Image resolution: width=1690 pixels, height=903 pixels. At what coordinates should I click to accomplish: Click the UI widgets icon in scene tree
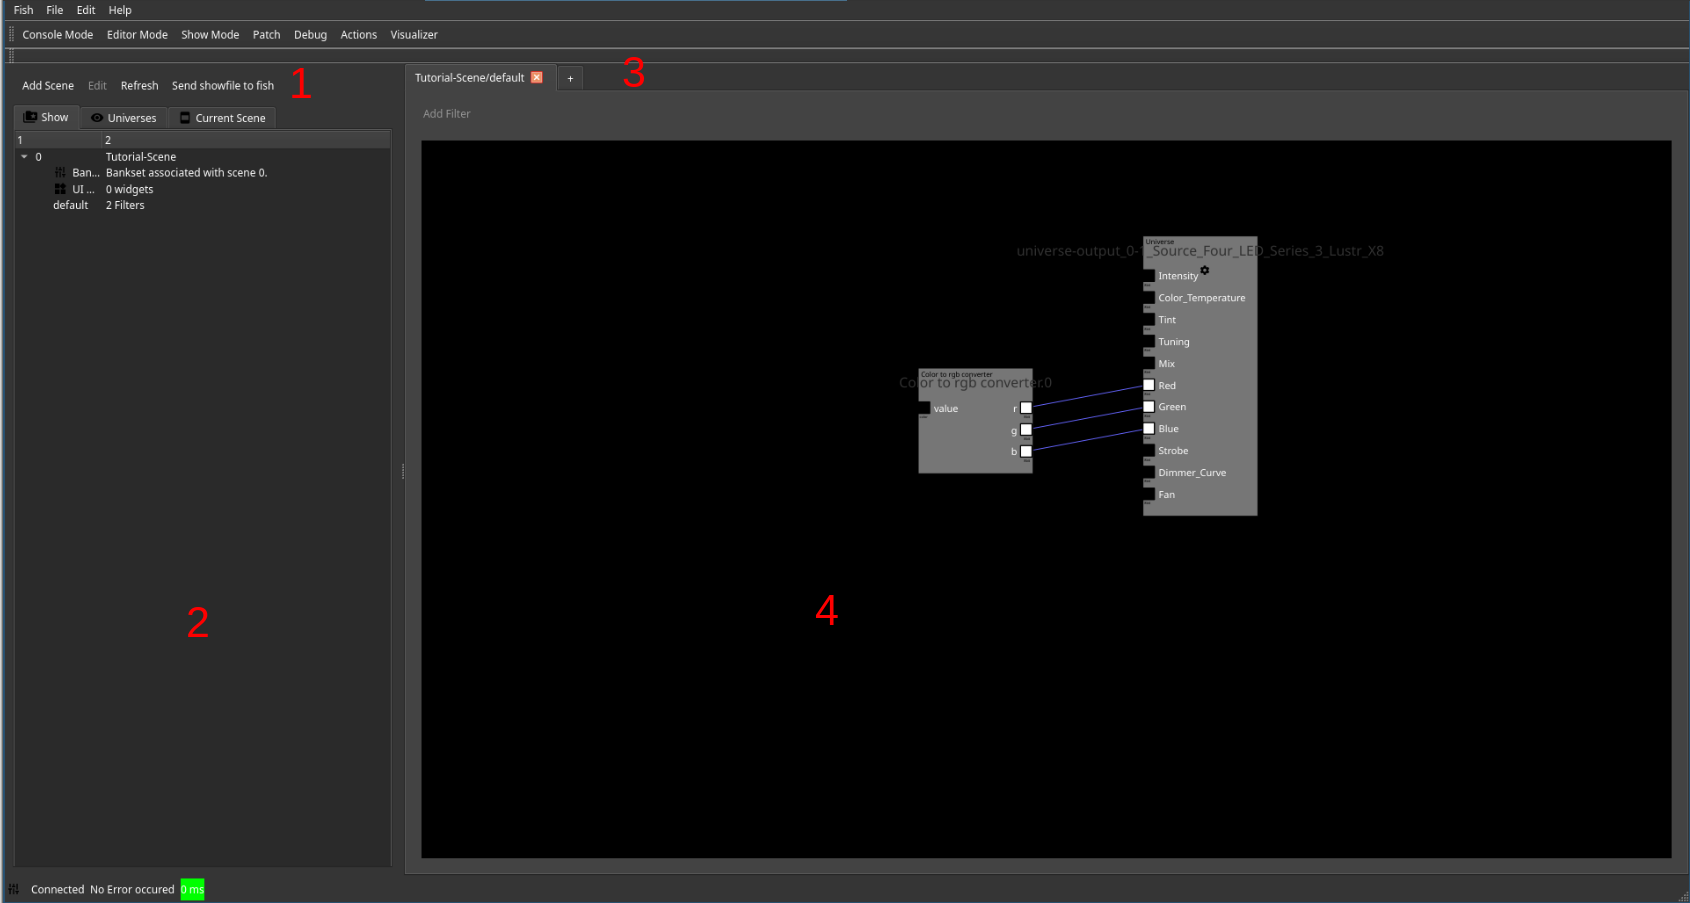[60, 189]
